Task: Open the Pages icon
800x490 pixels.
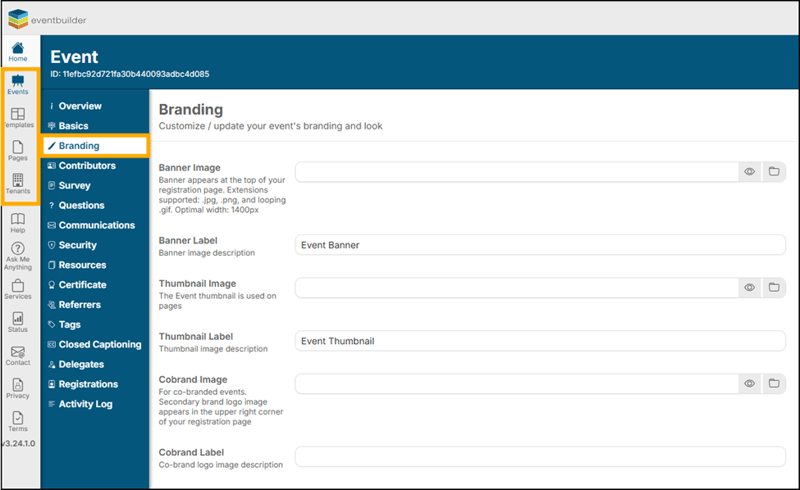Action: pos(18,151)
